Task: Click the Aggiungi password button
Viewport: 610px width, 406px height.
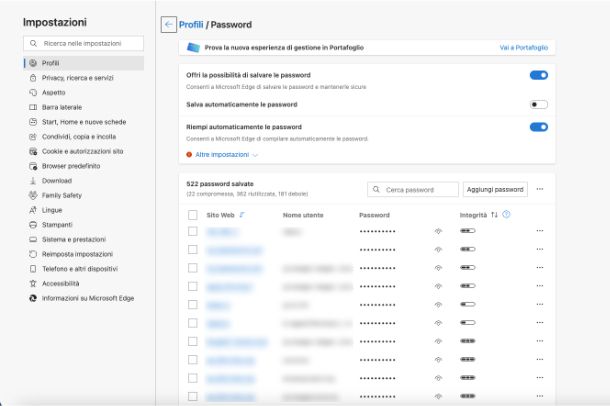Action: [495, 189]
